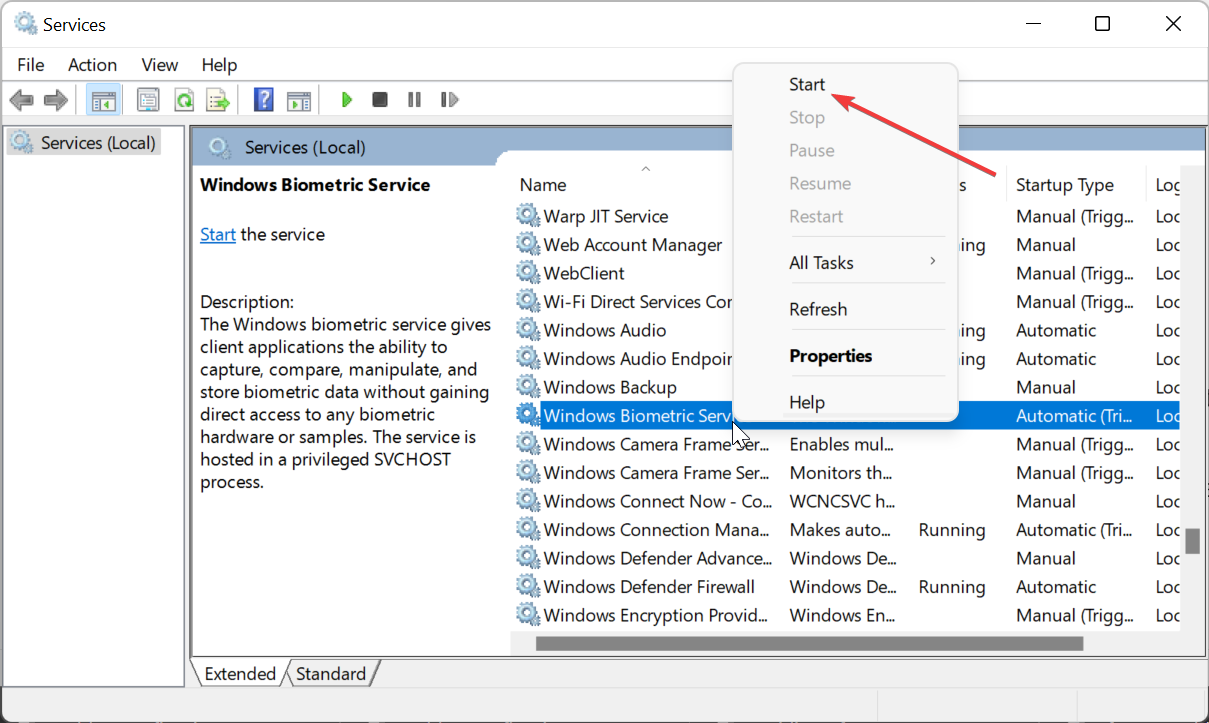Click 'Enables mul...' description cell
This screenshot has height=723, width=1209.
(840, 444)
